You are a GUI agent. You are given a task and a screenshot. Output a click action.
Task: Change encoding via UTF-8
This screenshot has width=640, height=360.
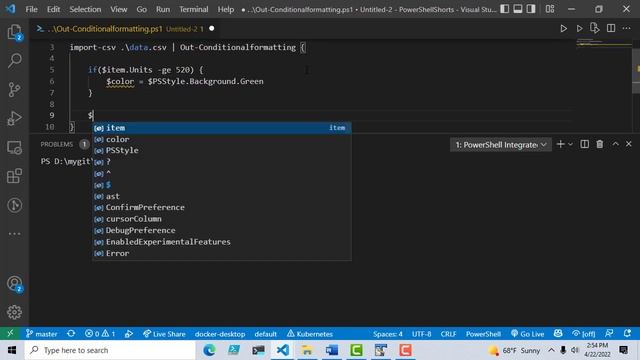pos(421,334)
